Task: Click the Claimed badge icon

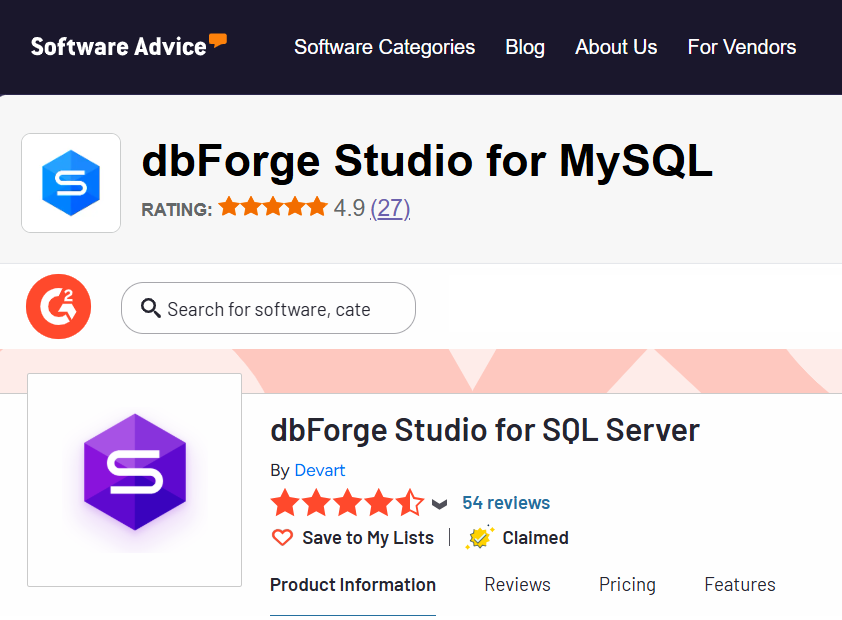Action: [x=480, y=537]
